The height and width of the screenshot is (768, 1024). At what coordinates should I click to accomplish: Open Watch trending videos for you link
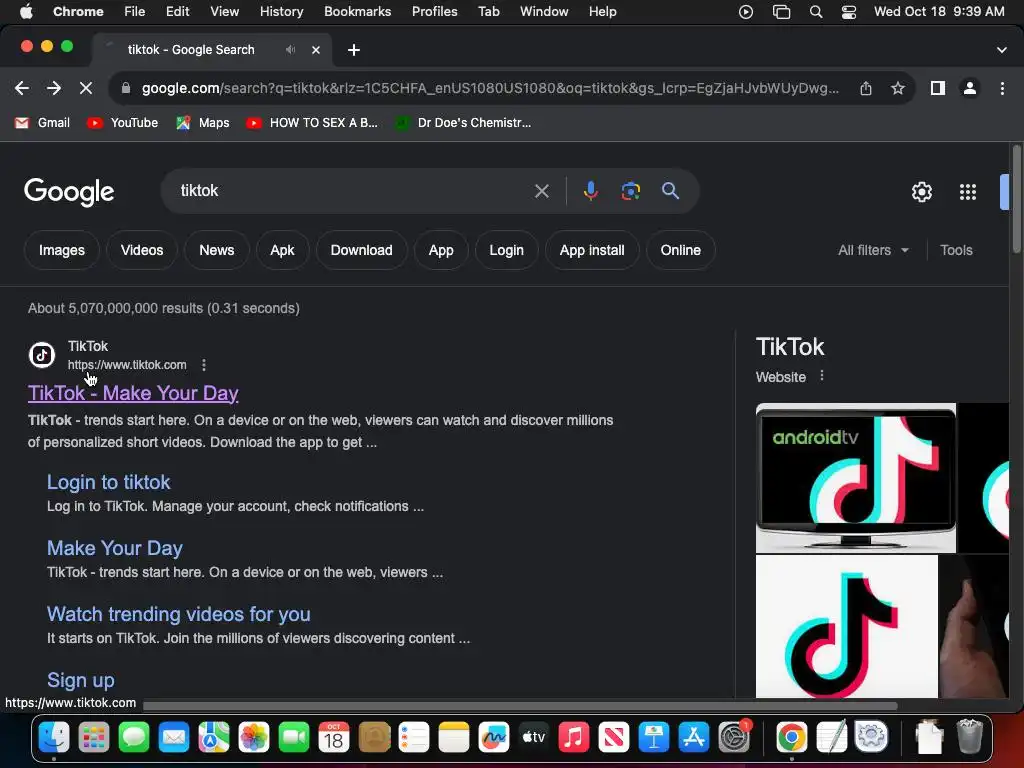(178, 614)
